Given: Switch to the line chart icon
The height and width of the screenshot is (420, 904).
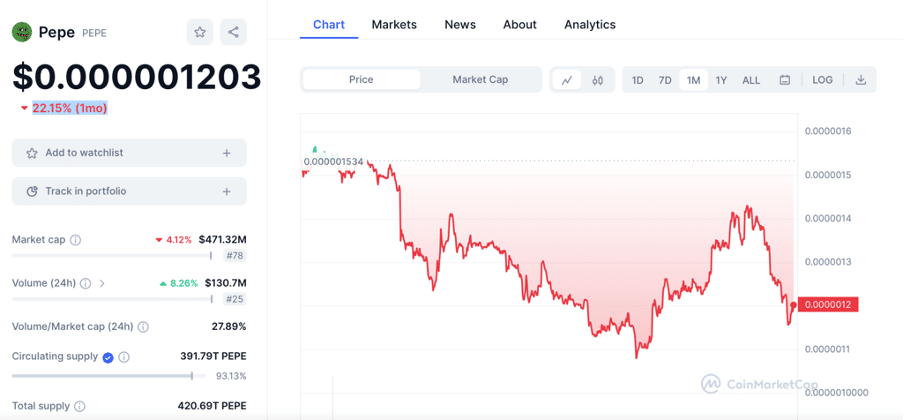Looking at the screenshot, I should 567,80.
